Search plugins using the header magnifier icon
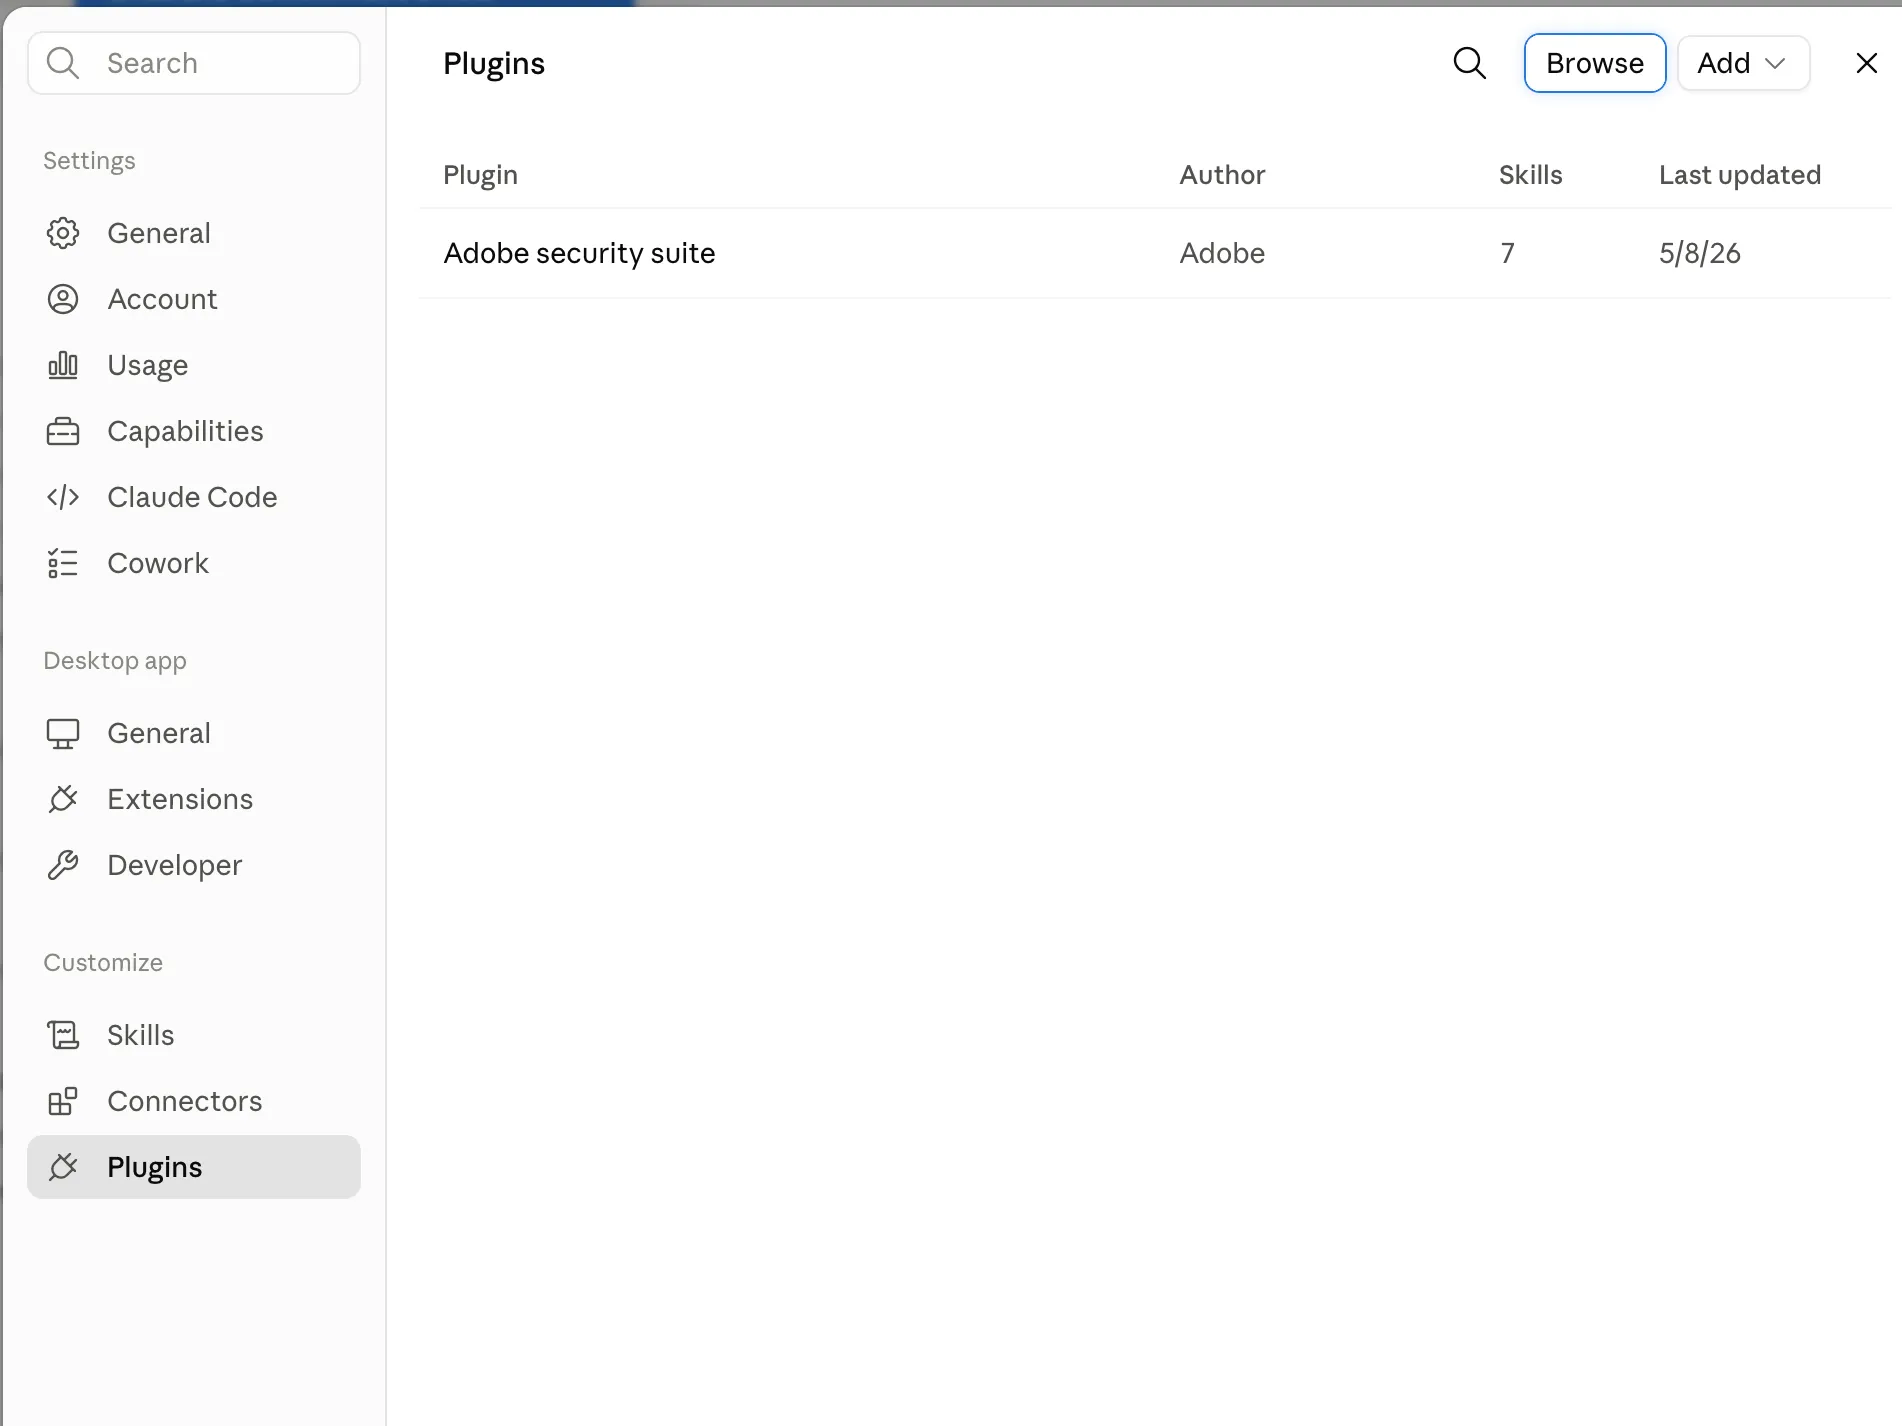Viewport: 1902px width, 1426px height. pos(1469,63)
